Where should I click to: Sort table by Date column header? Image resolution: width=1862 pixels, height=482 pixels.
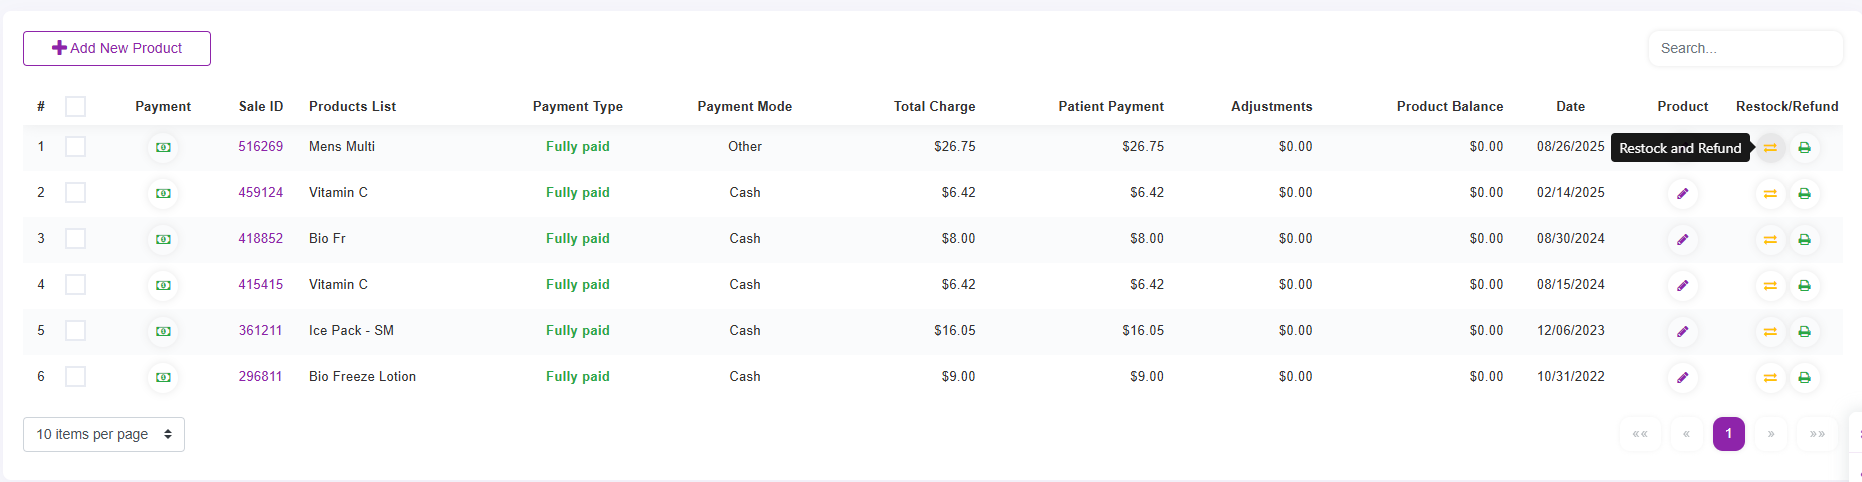point(1570,106)
